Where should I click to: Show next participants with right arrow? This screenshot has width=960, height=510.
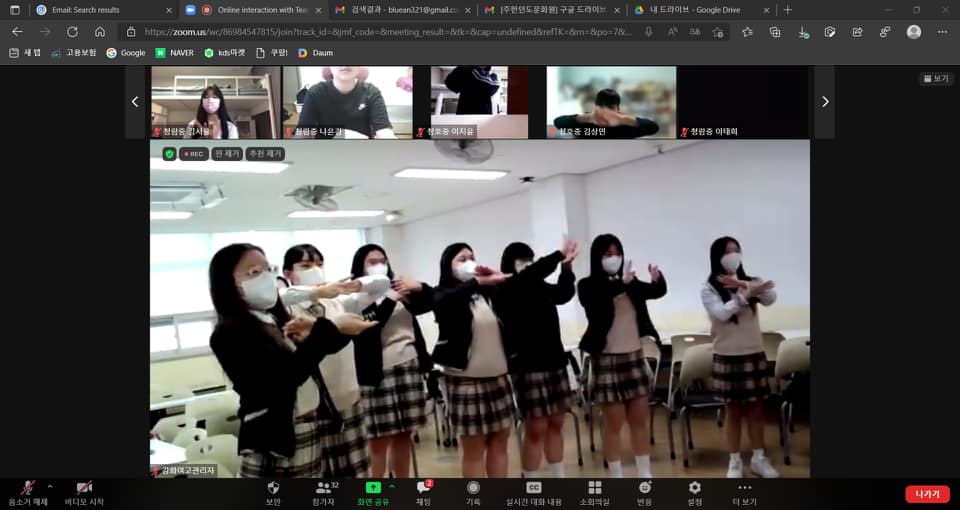tap(824, 101)
